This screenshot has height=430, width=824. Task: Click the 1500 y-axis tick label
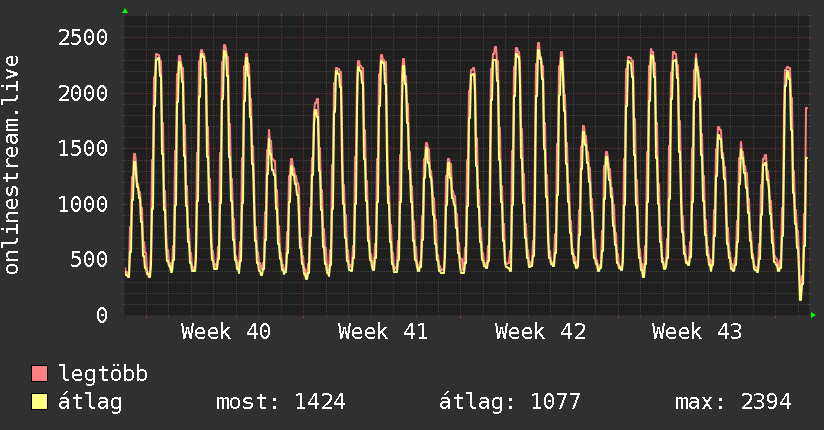click(x=83, y=149)
